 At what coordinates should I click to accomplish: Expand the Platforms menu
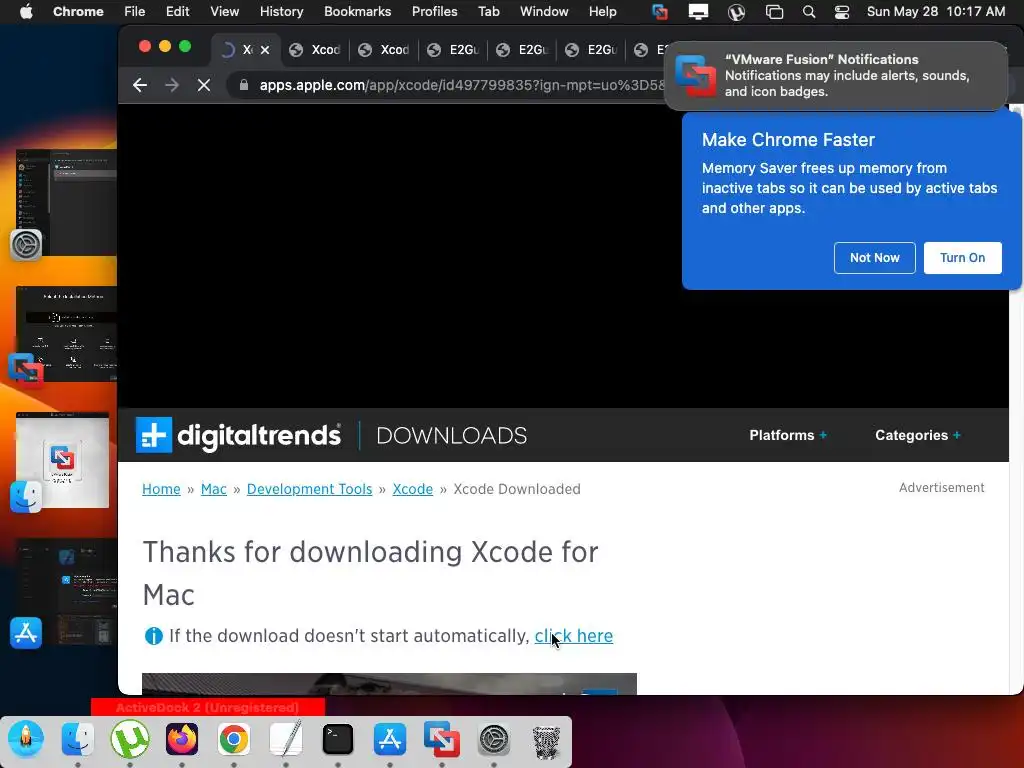click(x=788, y=436)
